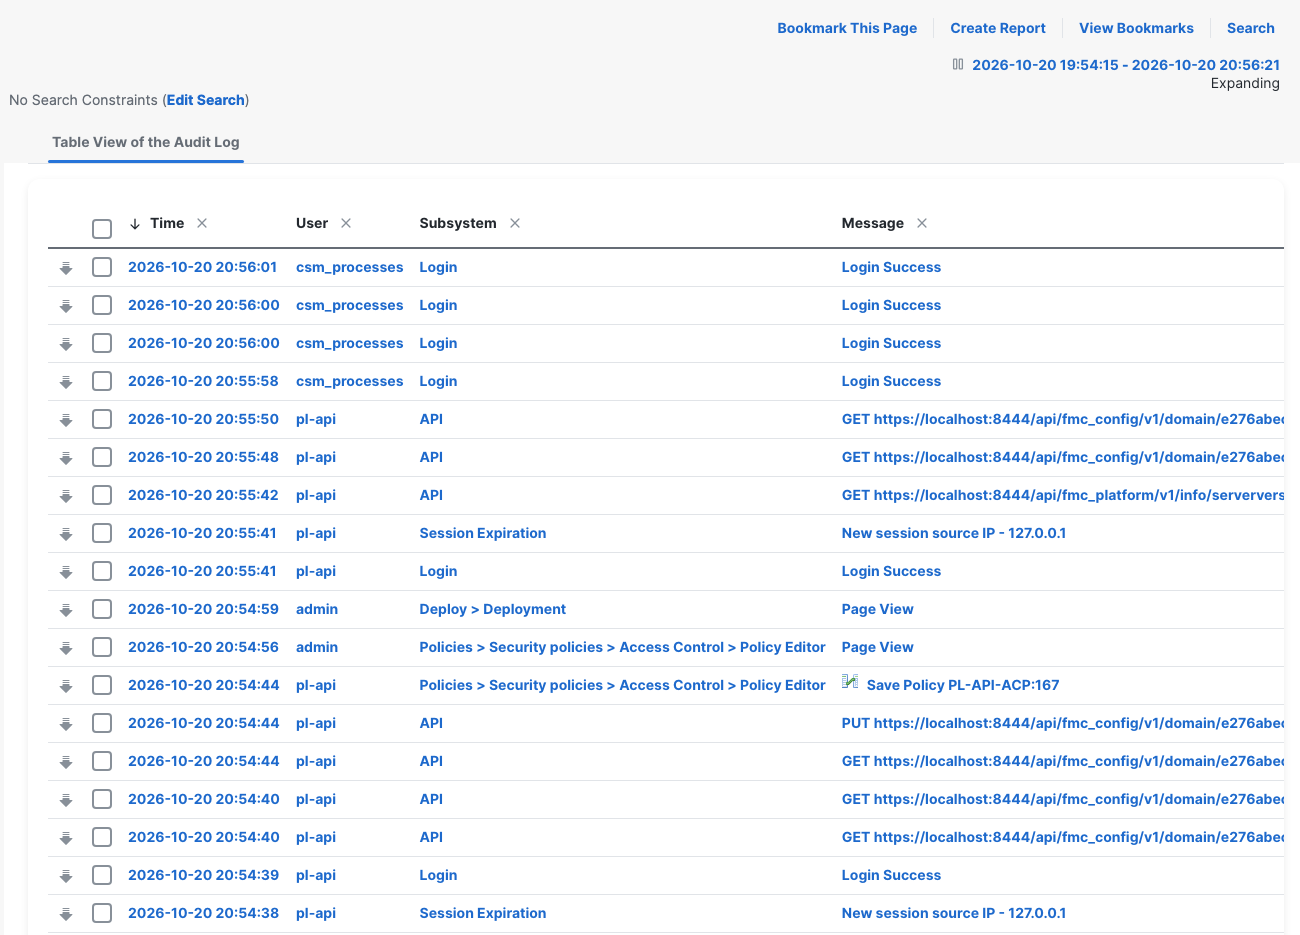Click the GET fmc_platform serverversion message
This screenshot has height=935, width=1300.
coord(1063,495)
